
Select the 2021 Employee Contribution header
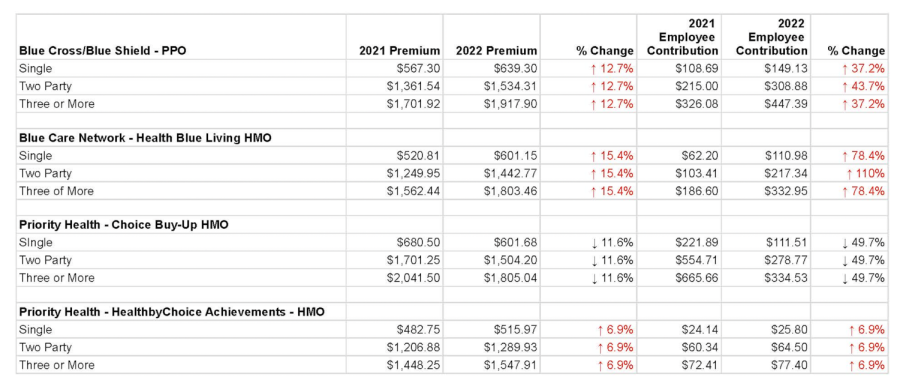click(682, 37)
